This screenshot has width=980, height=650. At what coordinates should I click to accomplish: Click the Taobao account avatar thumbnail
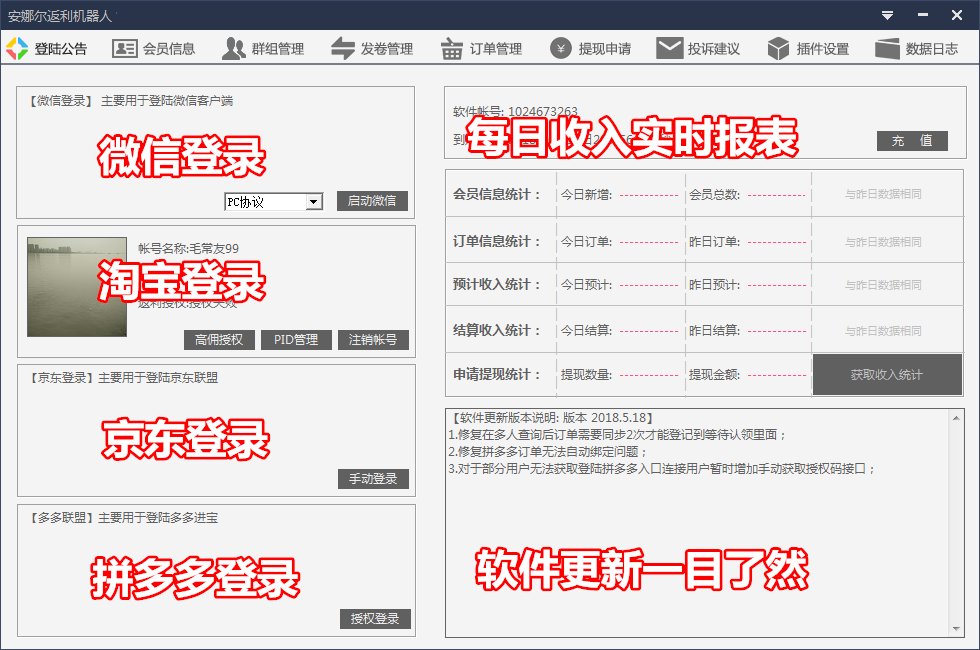tap(77, 287)
